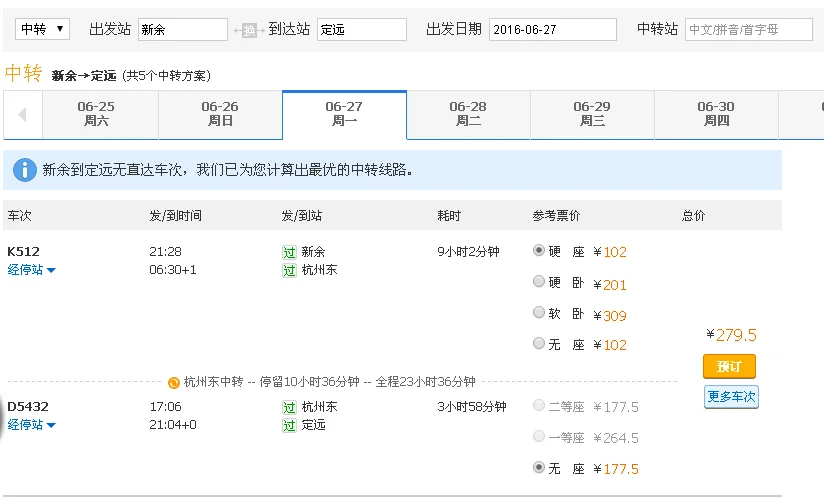Click total price ¥279.5

pos(731,335)
